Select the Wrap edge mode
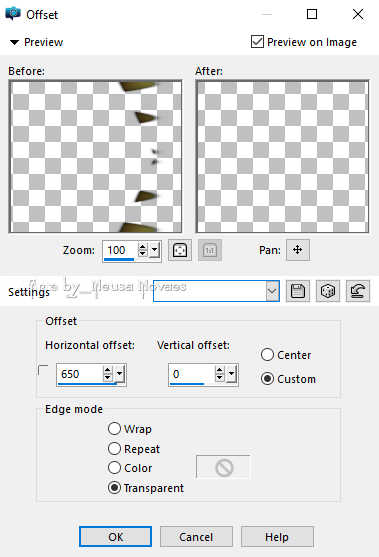The height and width of the screenshot is (557, 379). (114, 429)
